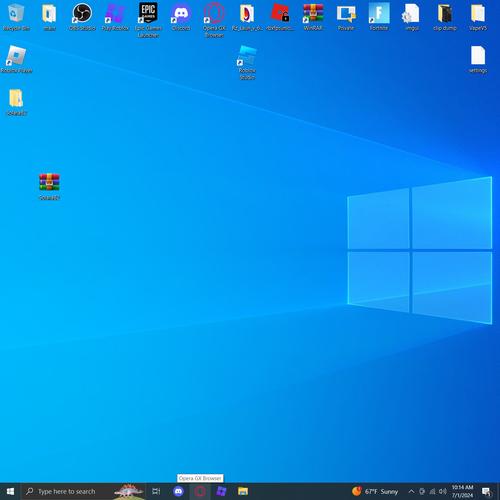Image resolution: width=500 pixels, height=500 pixels.
Task: Open Discord from the taskbar
Action: click(x=178, y=491)
